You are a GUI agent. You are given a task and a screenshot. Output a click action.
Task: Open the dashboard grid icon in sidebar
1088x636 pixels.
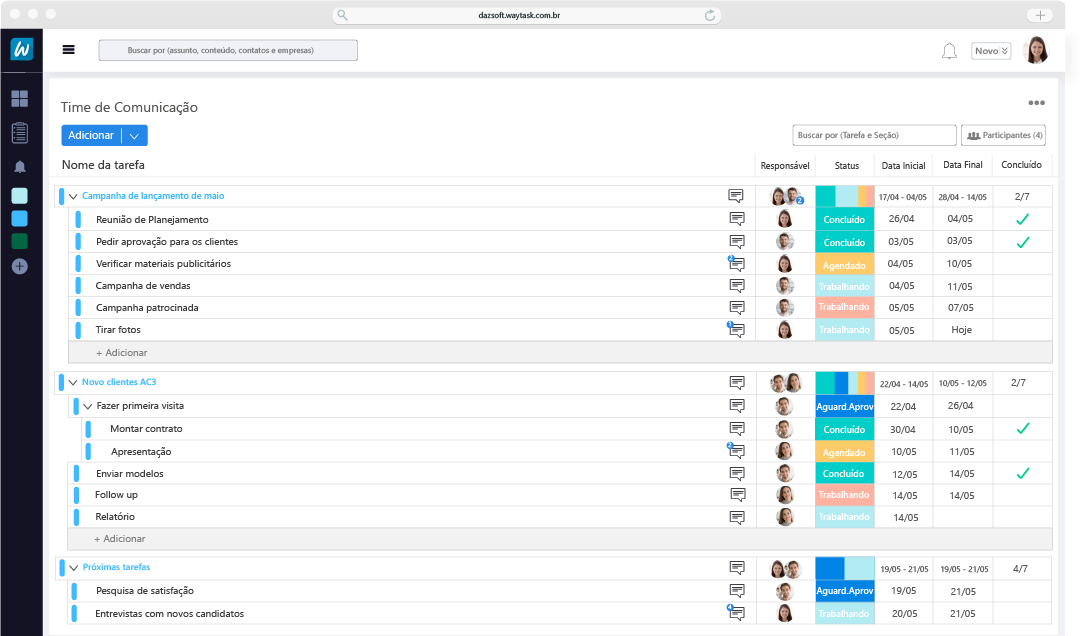pos(20,99)
